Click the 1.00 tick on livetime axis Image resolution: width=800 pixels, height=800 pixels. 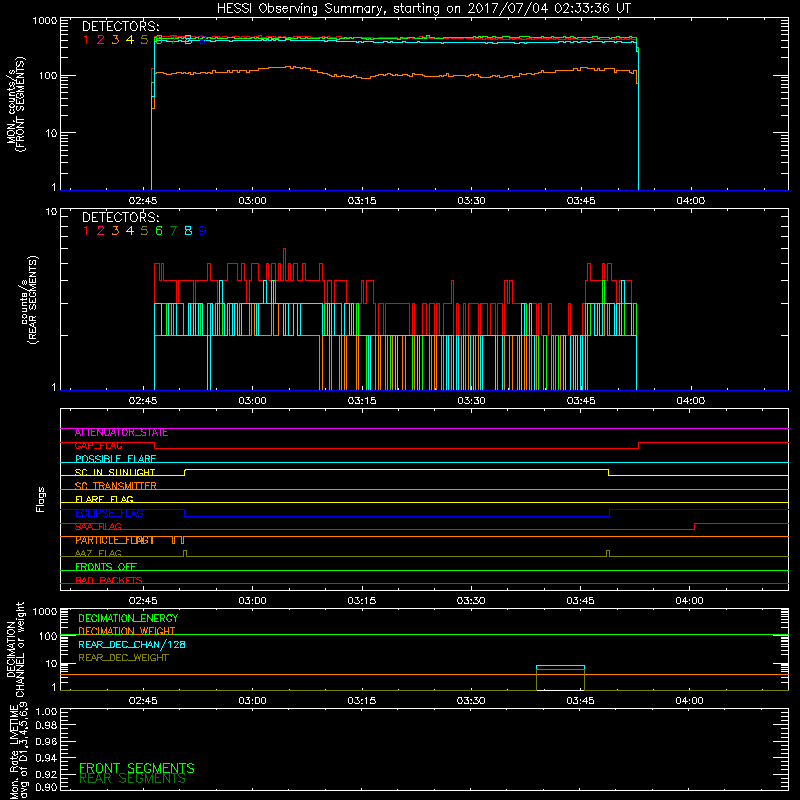tap(46, 711)
